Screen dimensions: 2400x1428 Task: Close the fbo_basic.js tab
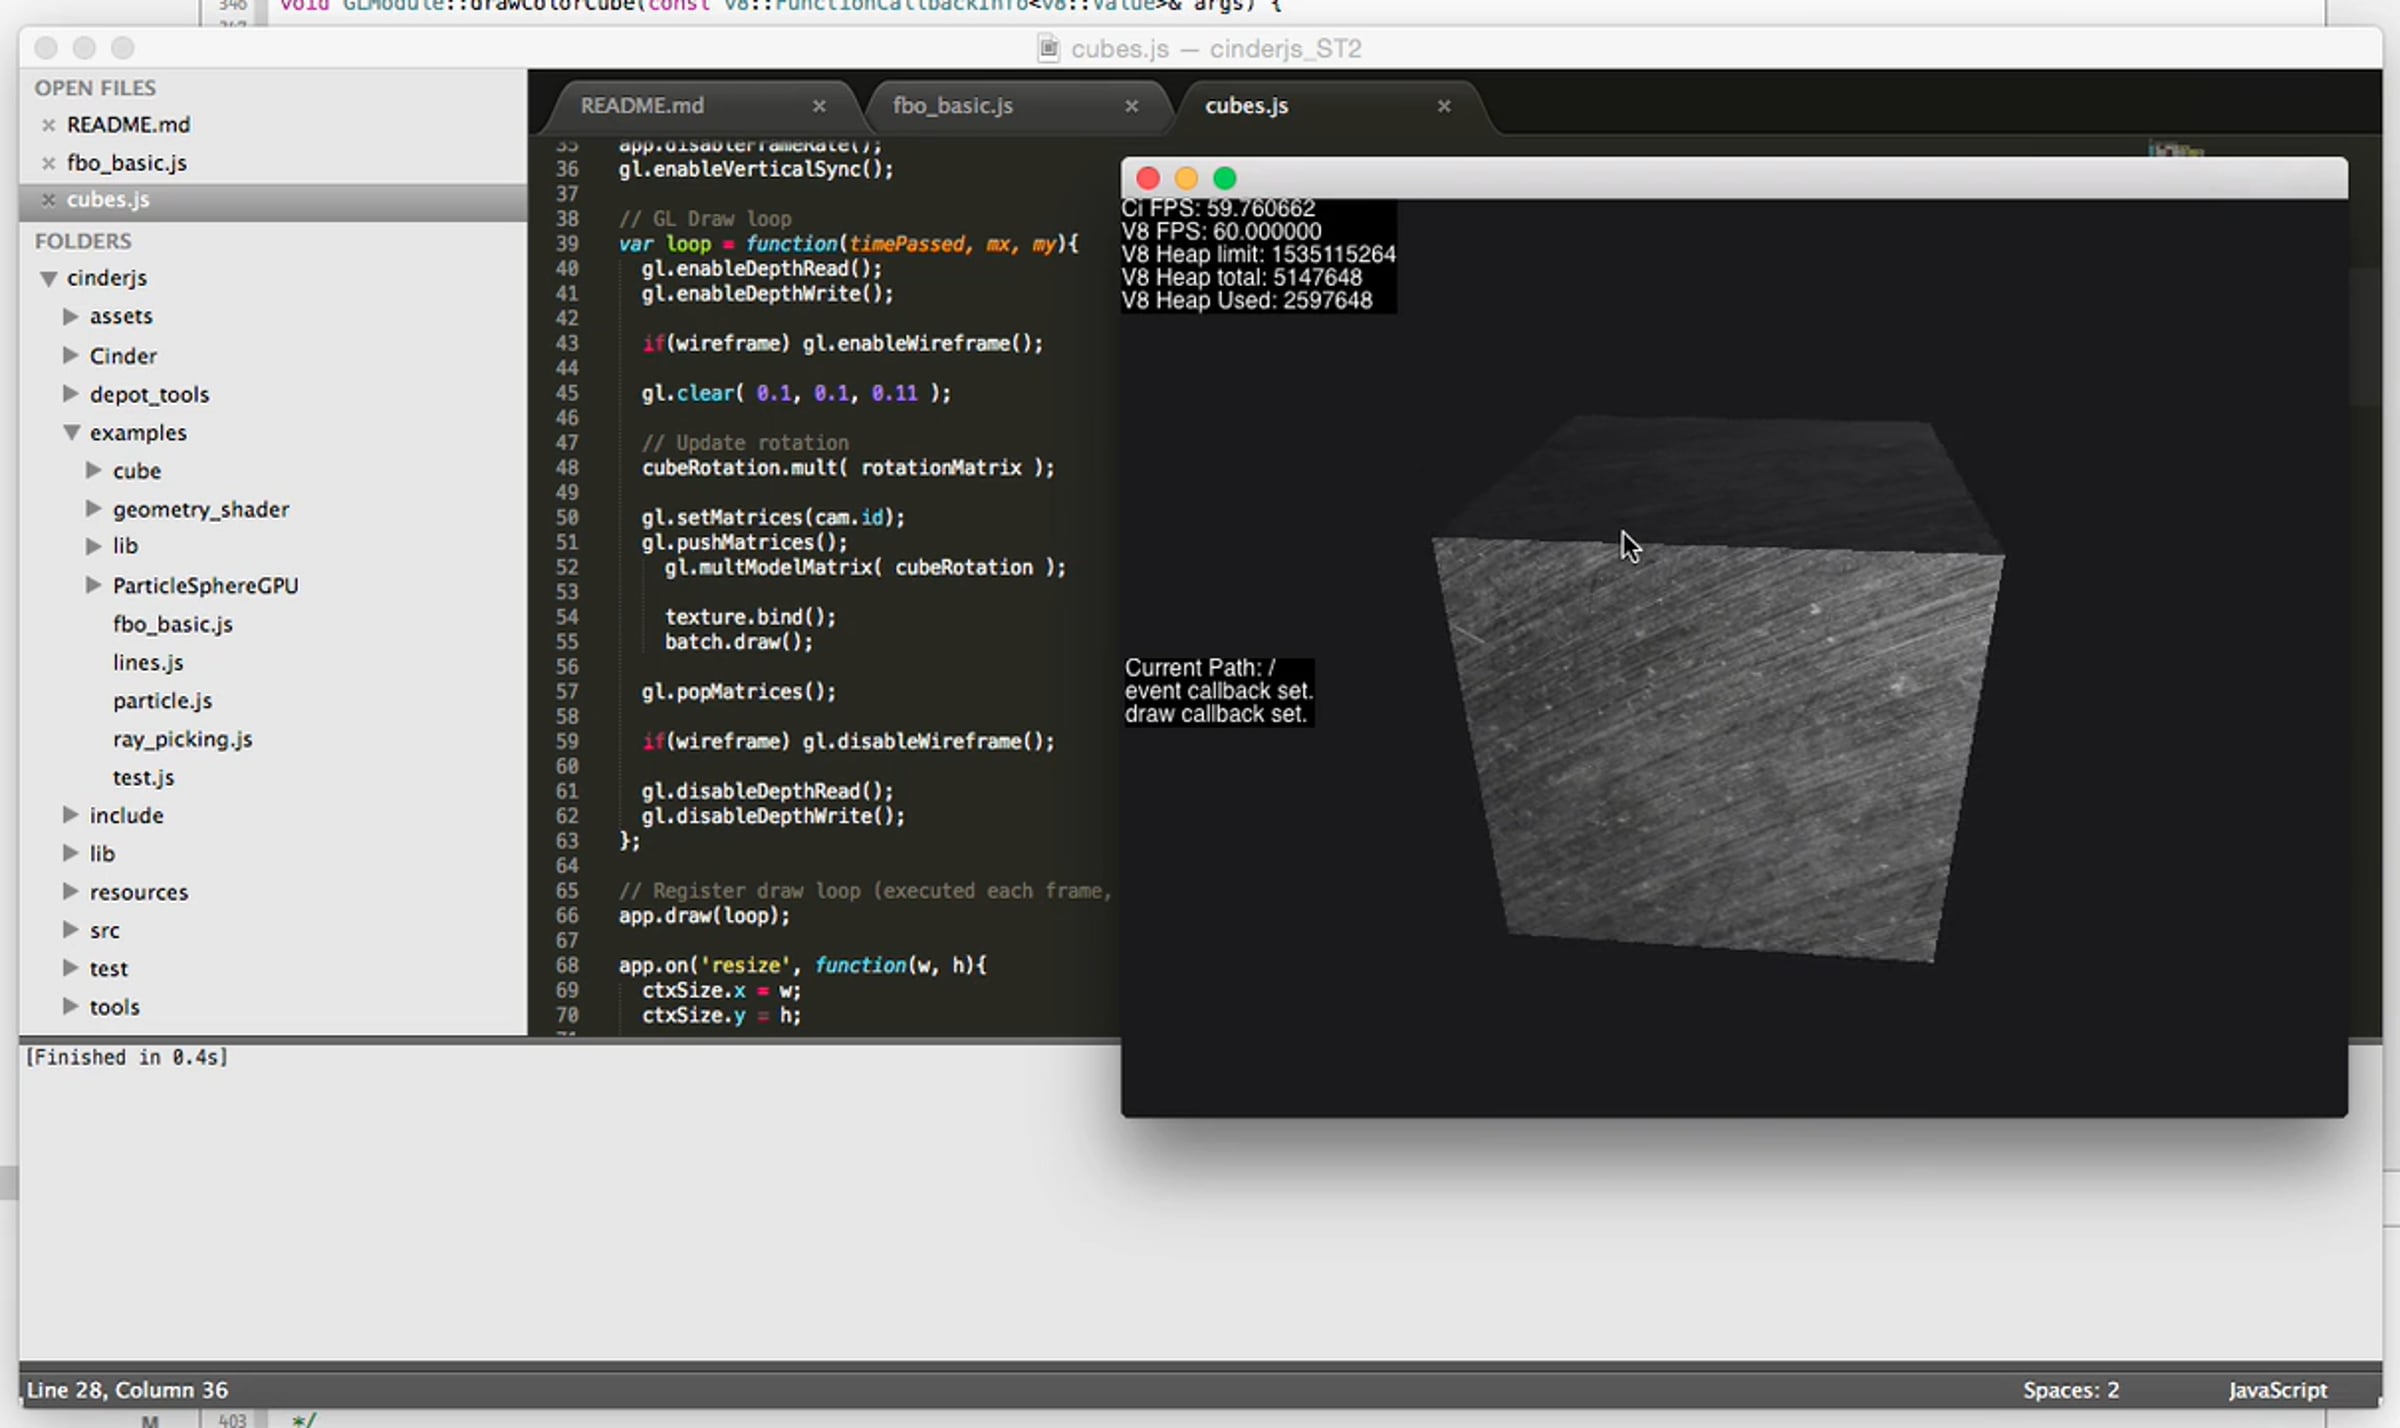click(1131, 106)
